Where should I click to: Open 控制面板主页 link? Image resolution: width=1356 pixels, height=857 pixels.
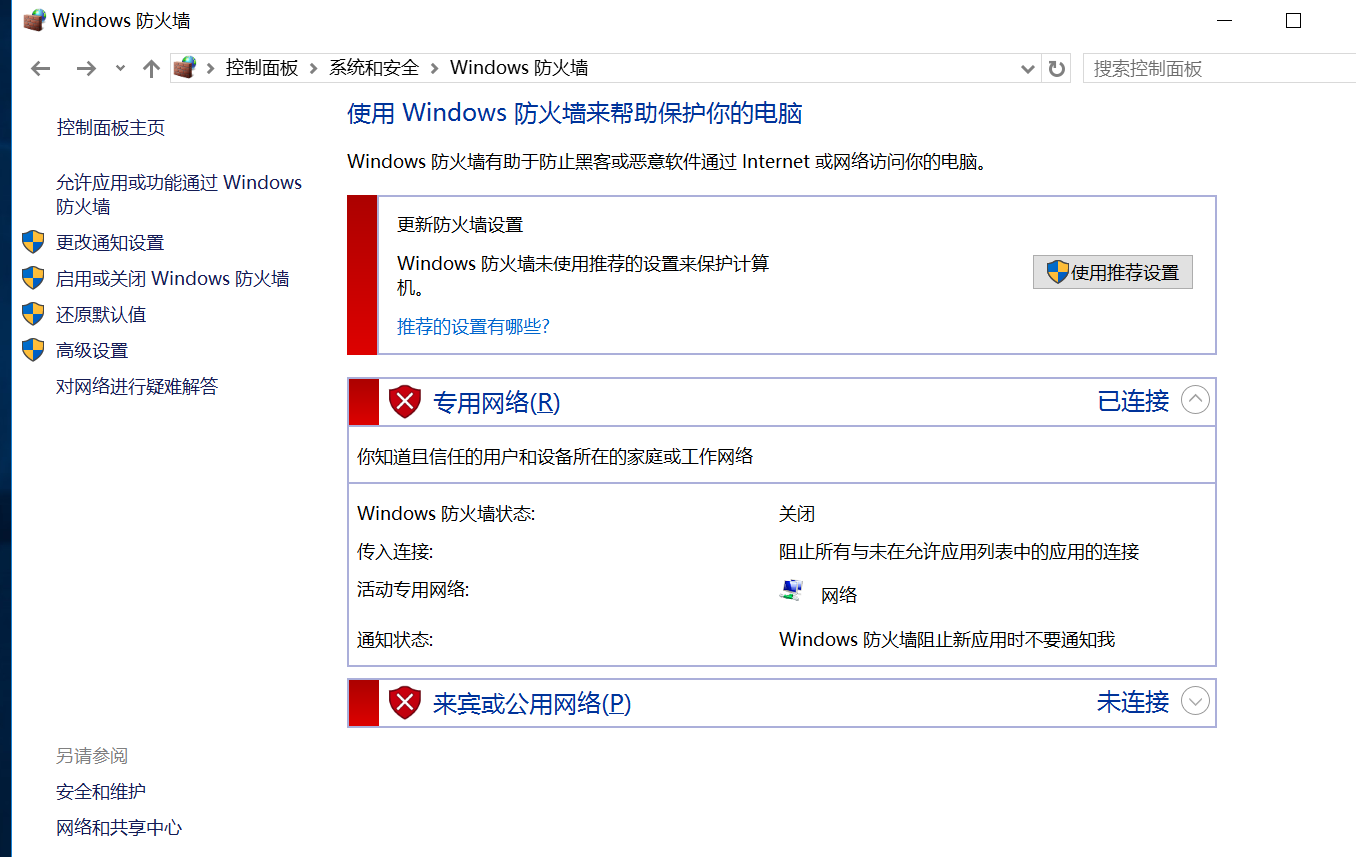click(x=110, y=127)
